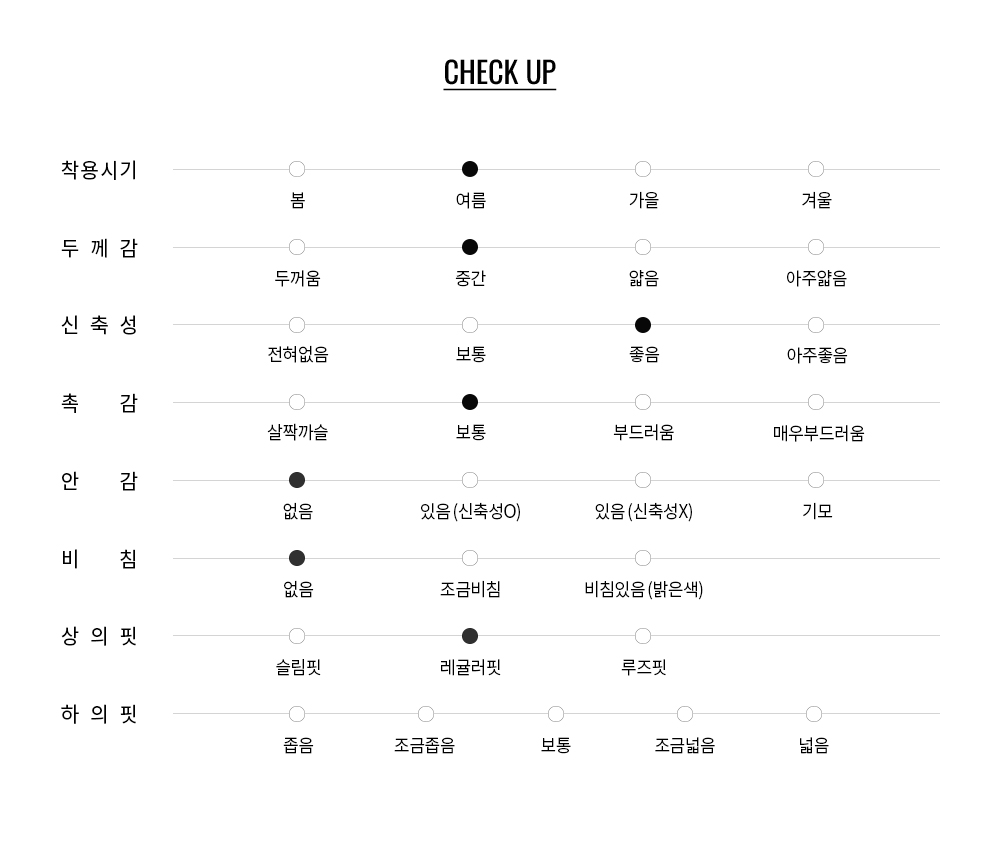This screenshot has height=852, width=1000.
Task: Select the 슬림핏 top fit circle
Action: [x=297, y=636]
